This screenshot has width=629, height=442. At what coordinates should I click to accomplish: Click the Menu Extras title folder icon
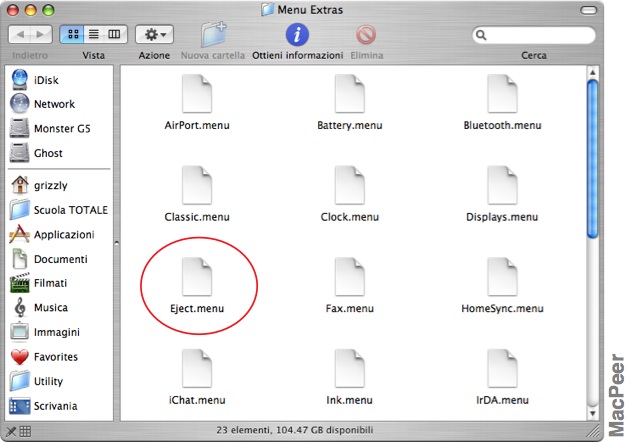pos(268,9)
